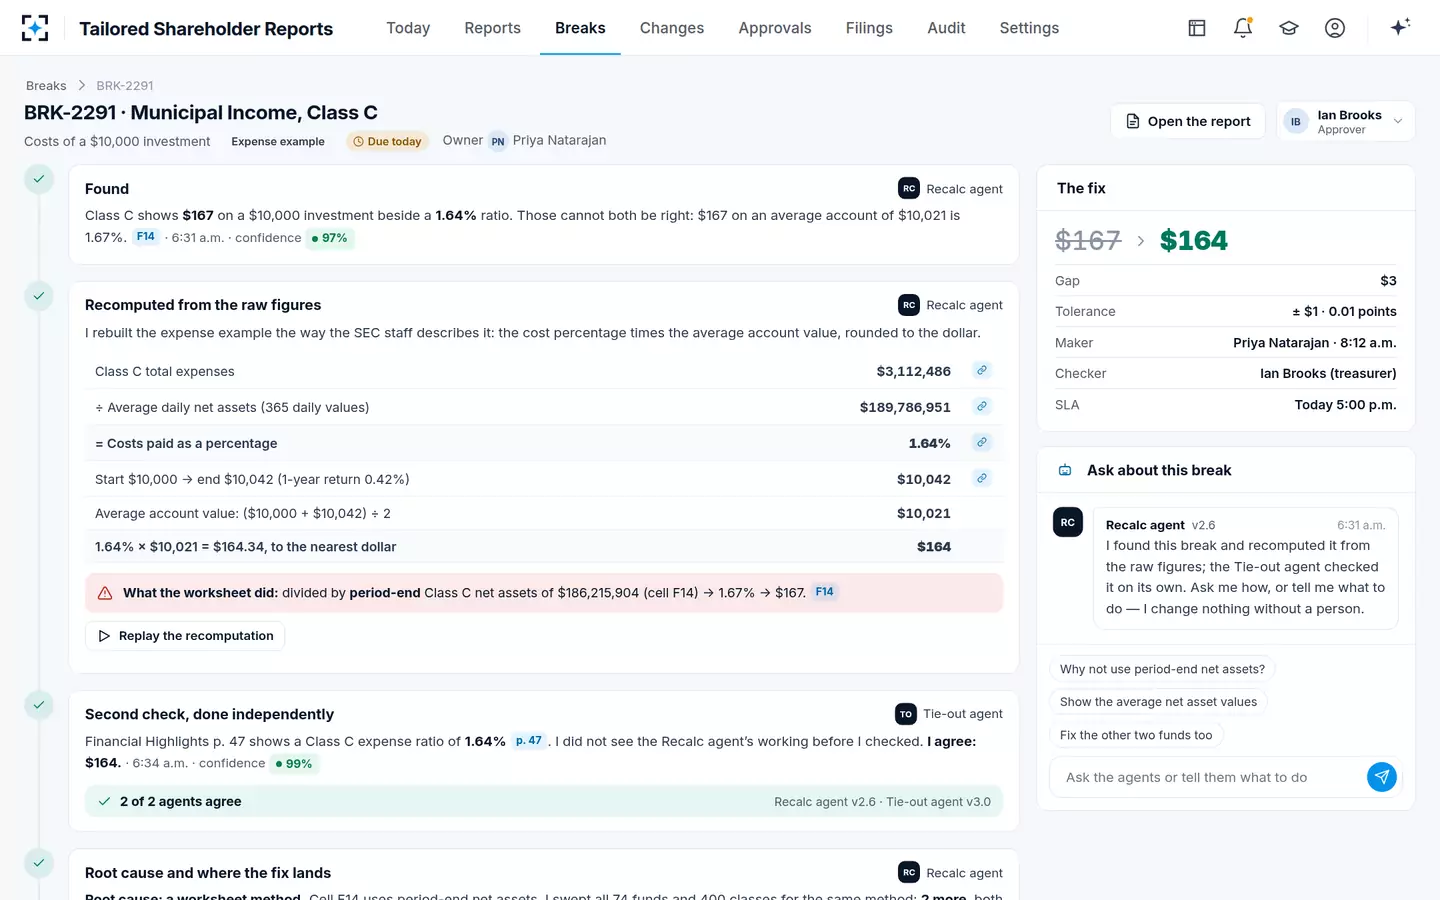Click the 97% confidence badge
This screenshot has width=1440, height=900.
coord(330,238)
